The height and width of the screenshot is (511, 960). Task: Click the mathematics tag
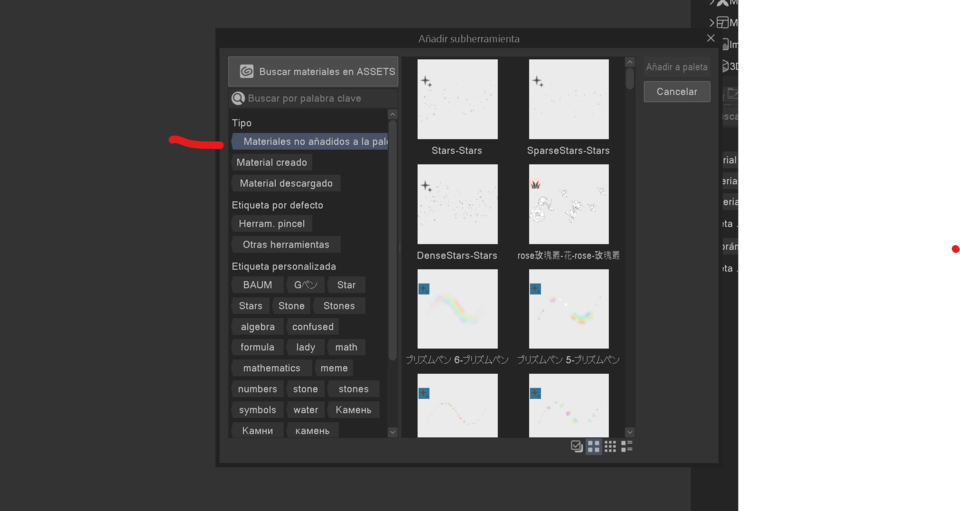272,368
